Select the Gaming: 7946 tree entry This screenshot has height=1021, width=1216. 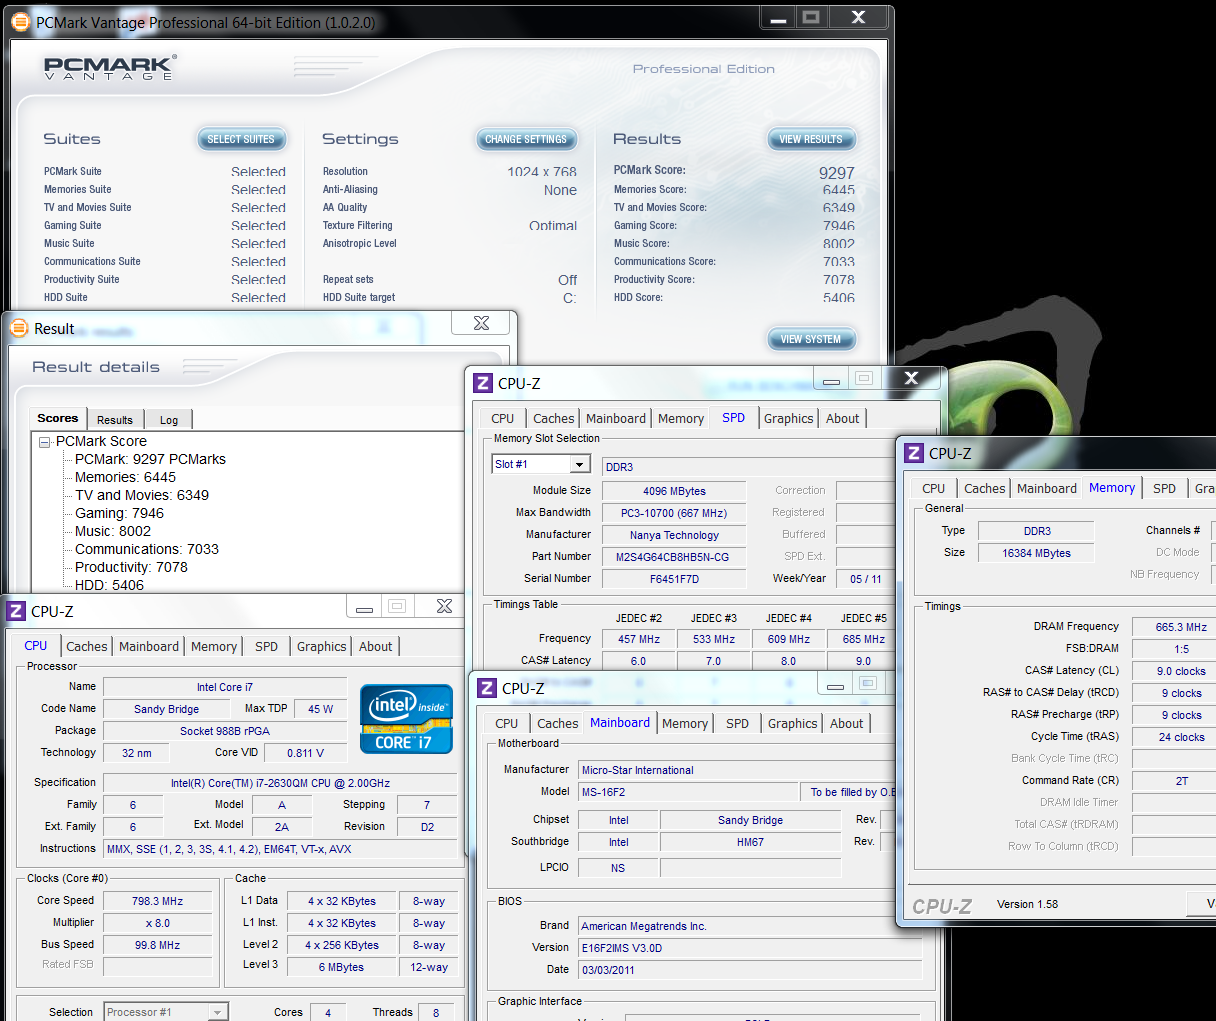coord(119,513)
